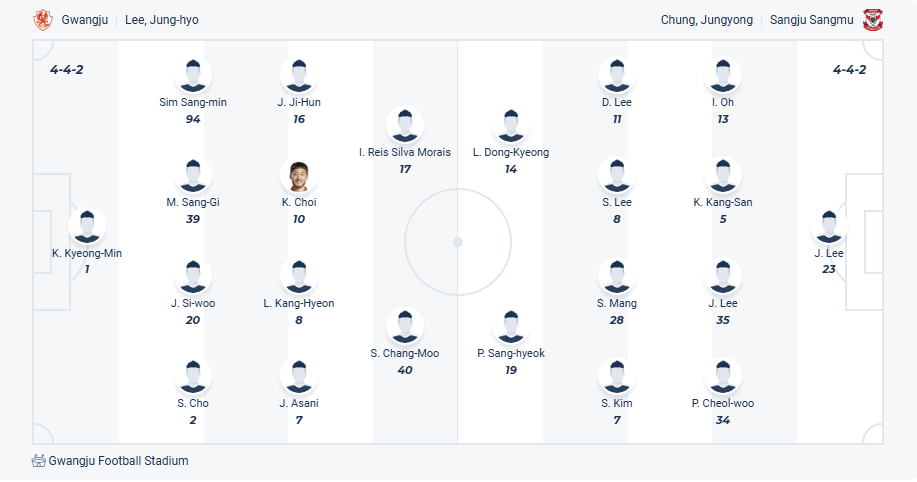Select the J. Asani player name
The width and height of the screenshot is (917, 482).
[299, 403]
